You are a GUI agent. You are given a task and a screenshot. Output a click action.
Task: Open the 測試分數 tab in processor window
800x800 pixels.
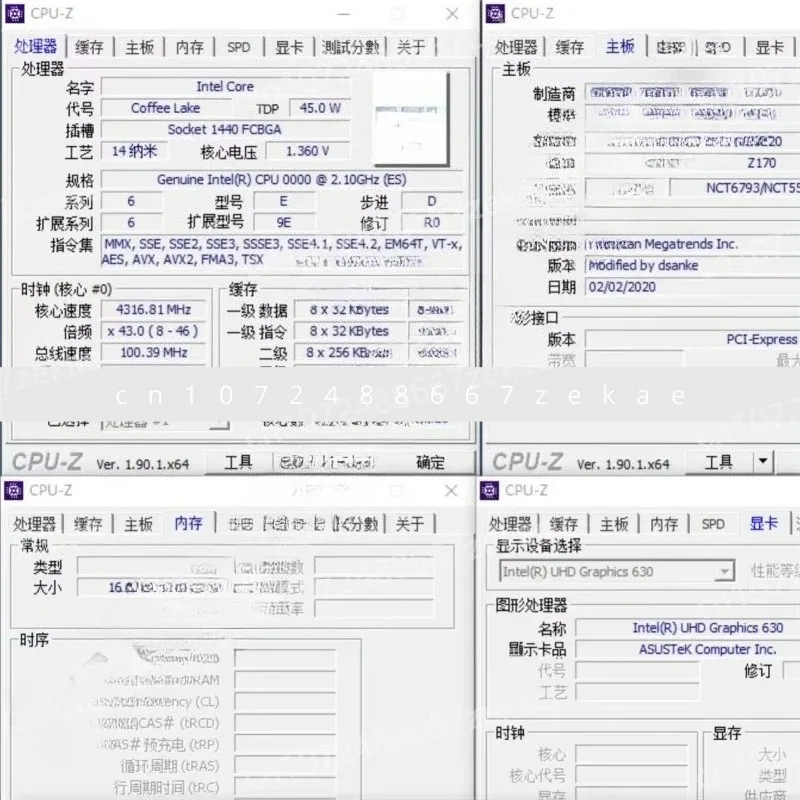[351, 47]
